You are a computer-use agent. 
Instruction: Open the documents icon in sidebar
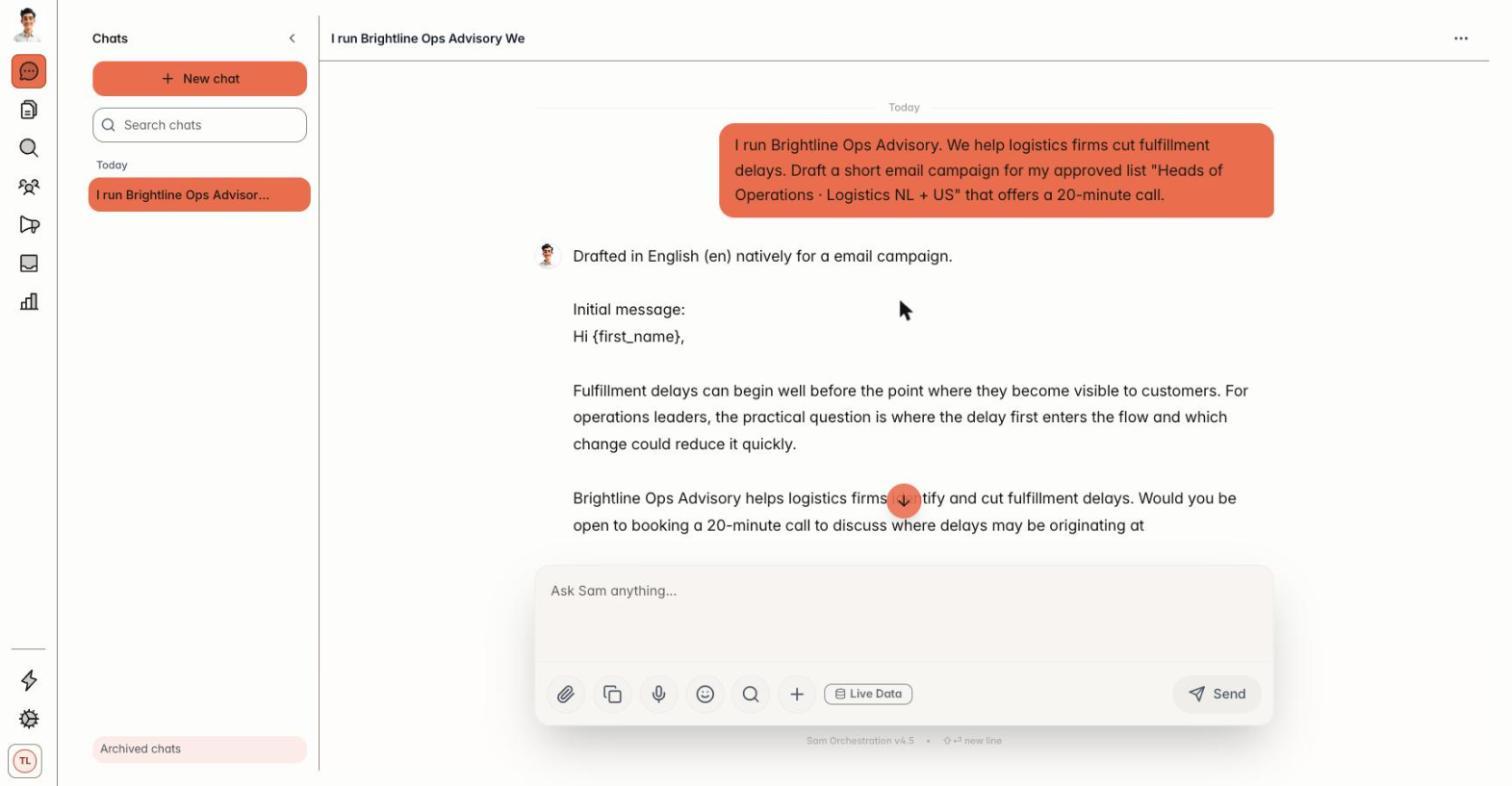coord(28,109)
